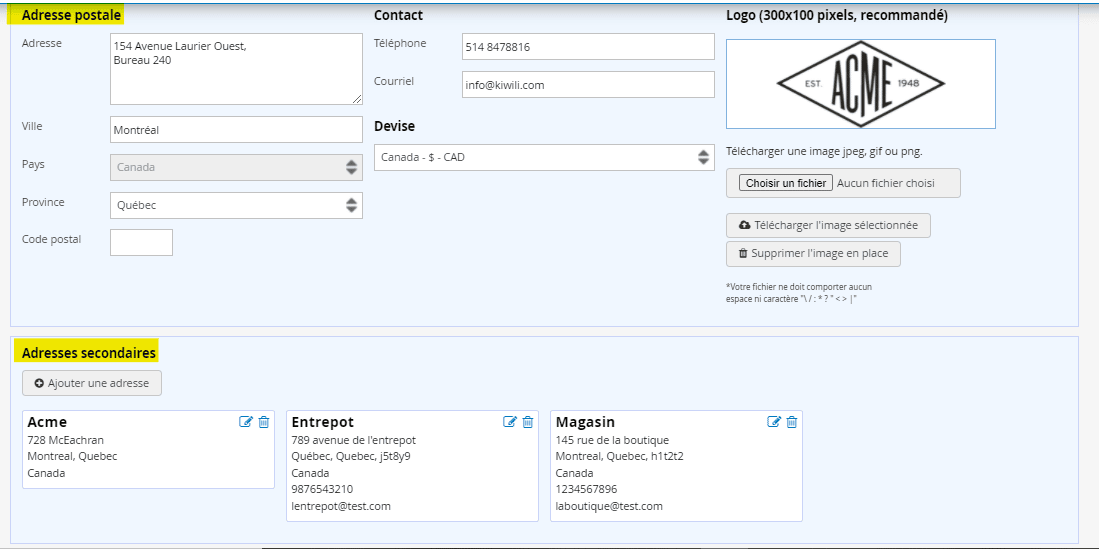Click the Téléphone field 514 8478816
The image size is (1099, 549).
[x=588, y=47]
